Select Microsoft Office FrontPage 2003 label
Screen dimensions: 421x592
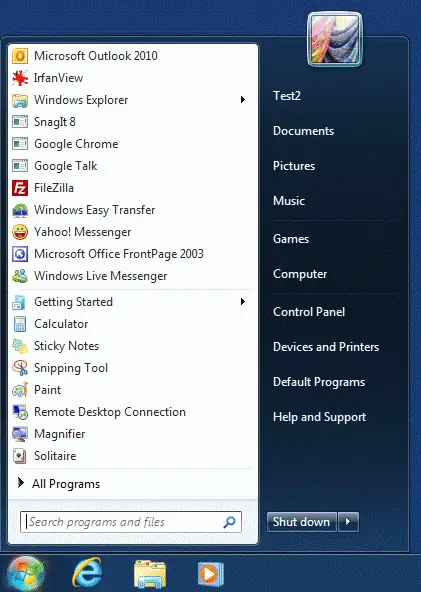[119, 254]
